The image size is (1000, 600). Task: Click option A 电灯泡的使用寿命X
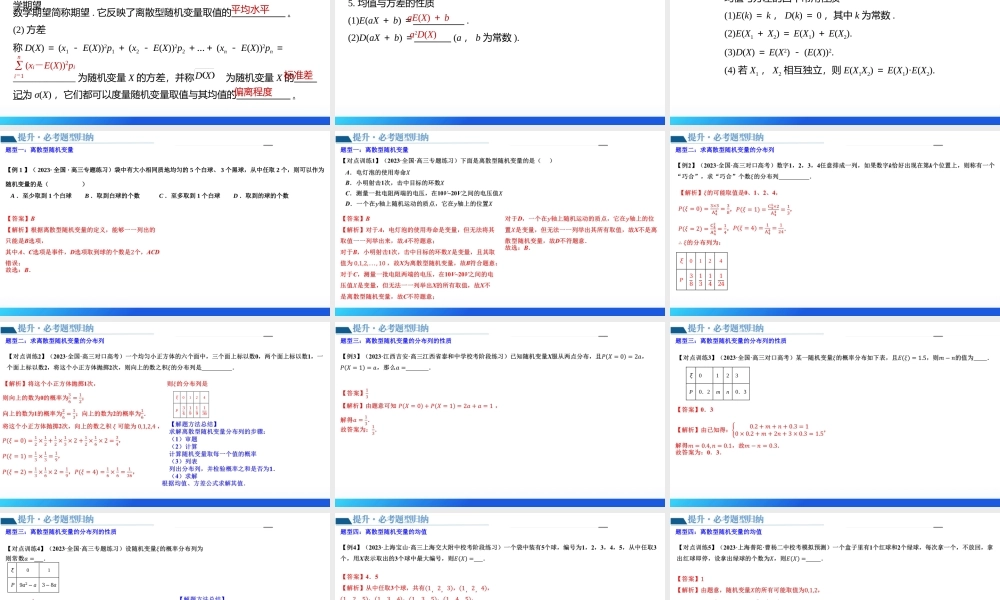tap(378, 173)
